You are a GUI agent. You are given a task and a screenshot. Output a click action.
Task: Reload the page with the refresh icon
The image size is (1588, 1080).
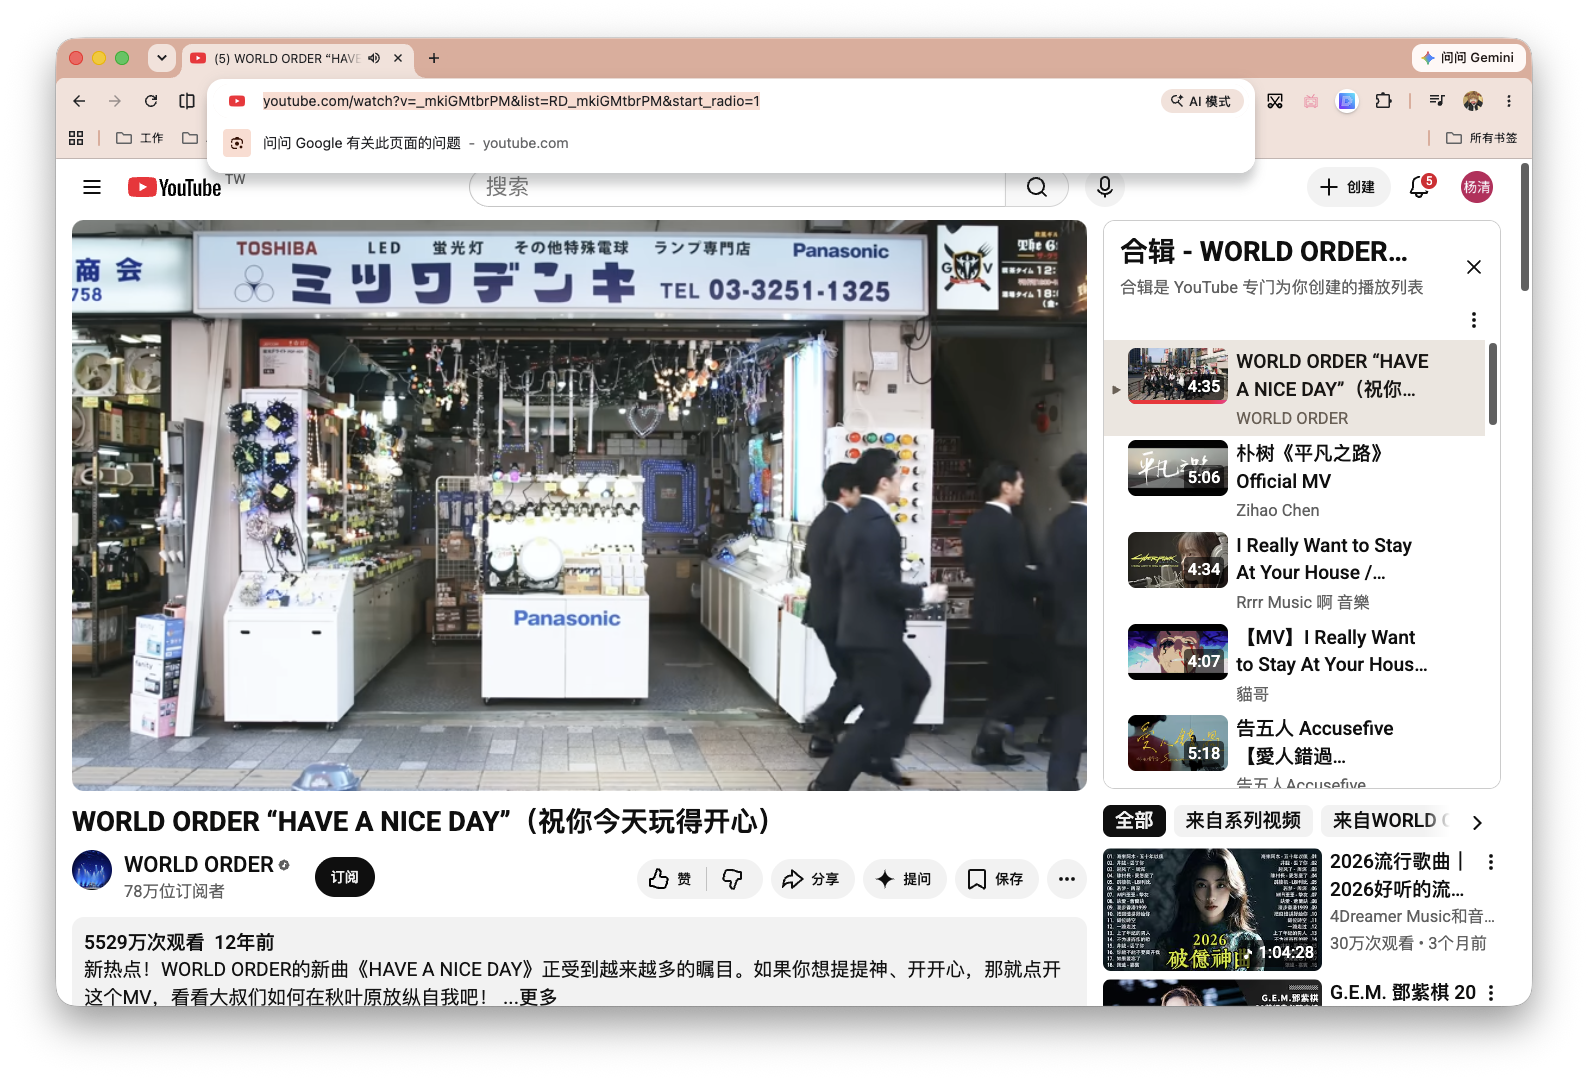pos(151,101)
